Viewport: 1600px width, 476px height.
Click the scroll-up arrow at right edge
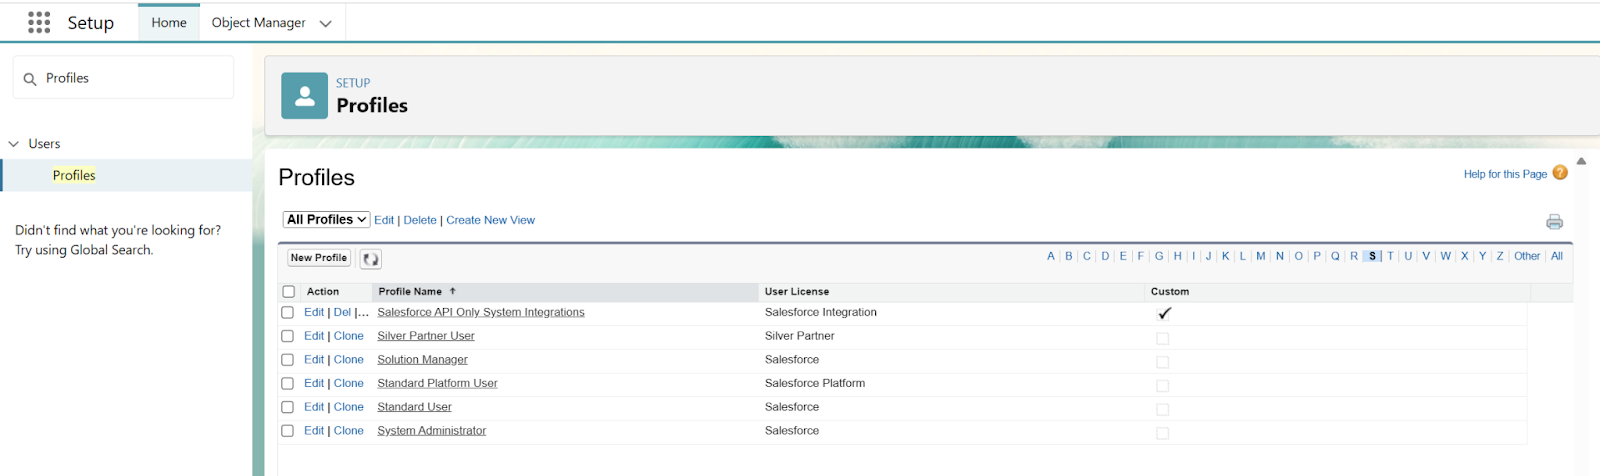click(x=1581, y=161)
